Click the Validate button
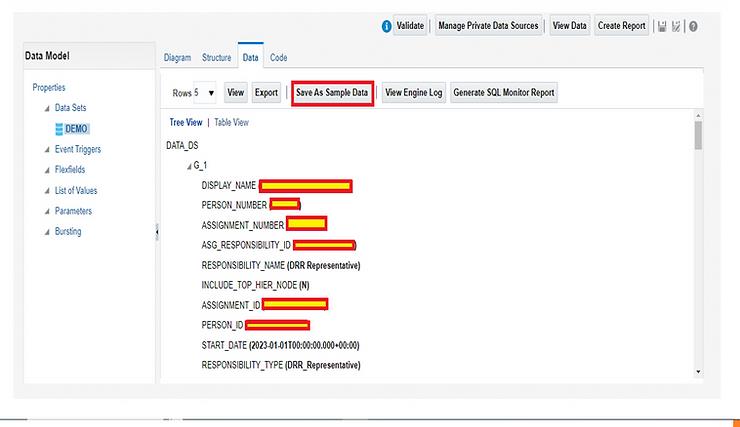740x427 pixels. [x=410, y=25]
